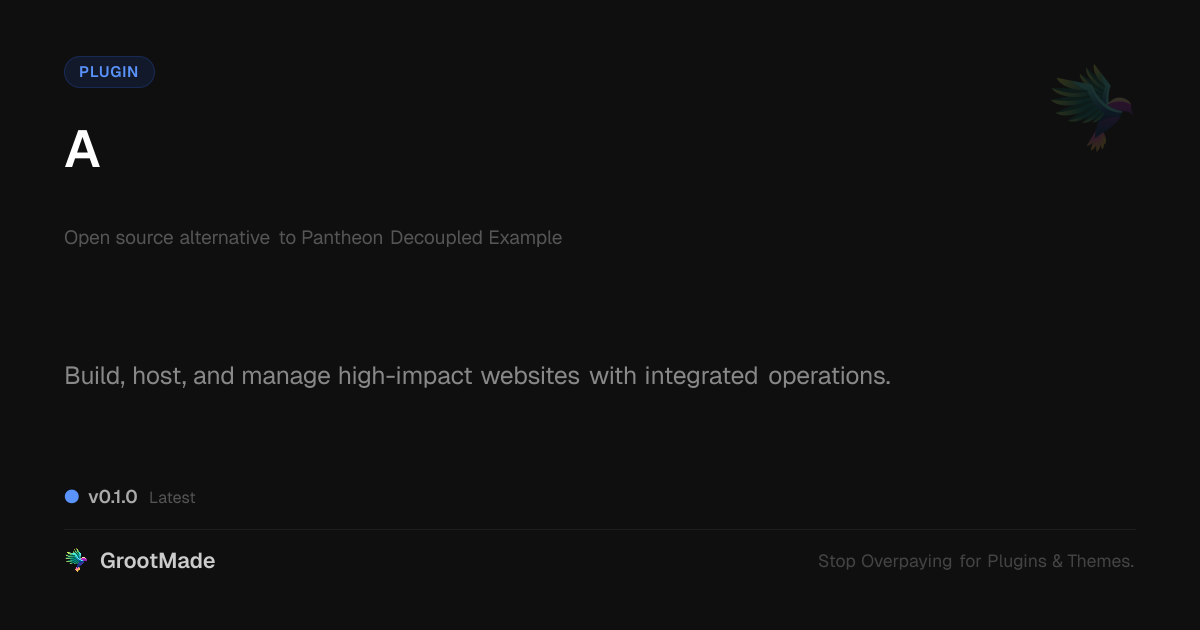Click the small GrootMade bird icon
The width and height of the screenshot is (1200, 630).
[x=76, y=561]
